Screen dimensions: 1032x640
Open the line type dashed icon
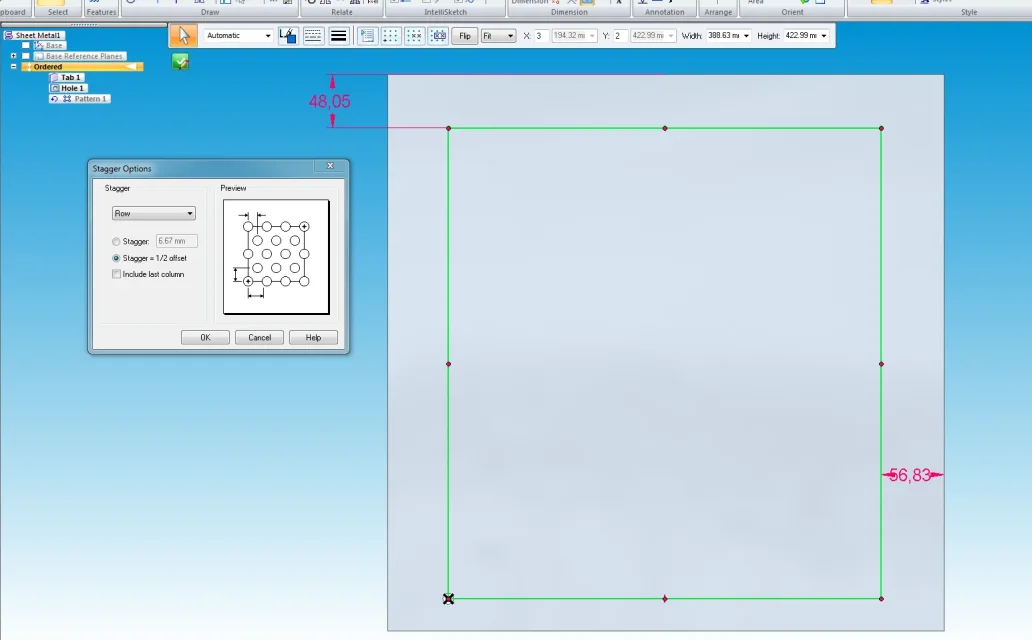(x=313, y=36)
